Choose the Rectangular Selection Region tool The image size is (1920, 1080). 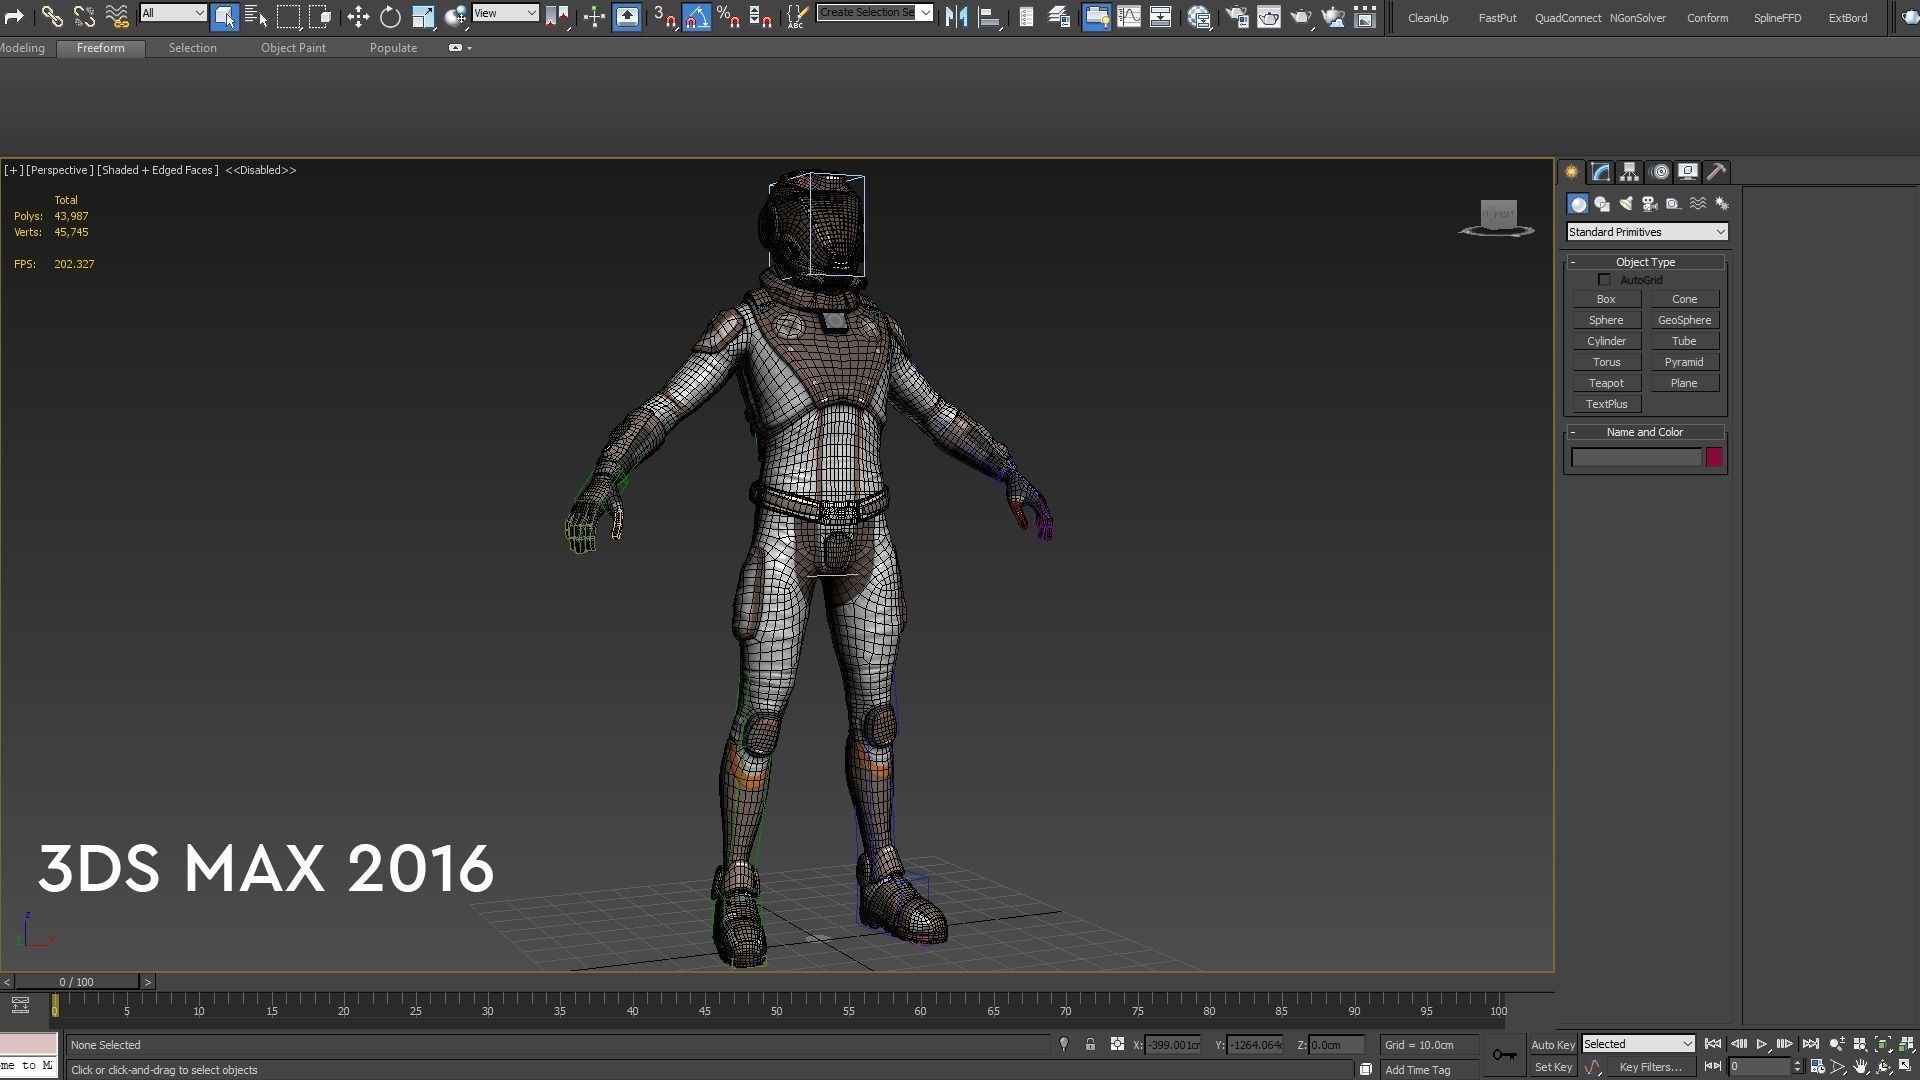click(288, 16)
